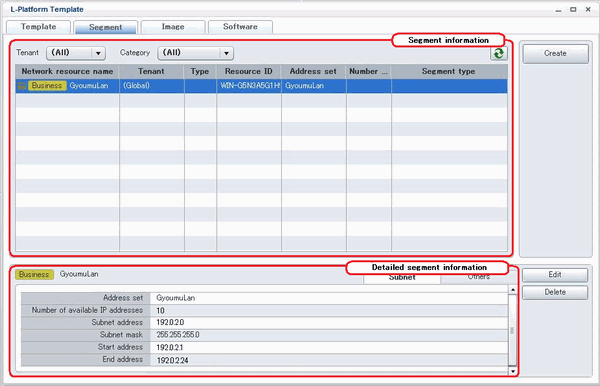The height and width of the screenshot is (386, 600).
Task: Refresh the segment list with green arrows icon
Action: coord(499,53)
